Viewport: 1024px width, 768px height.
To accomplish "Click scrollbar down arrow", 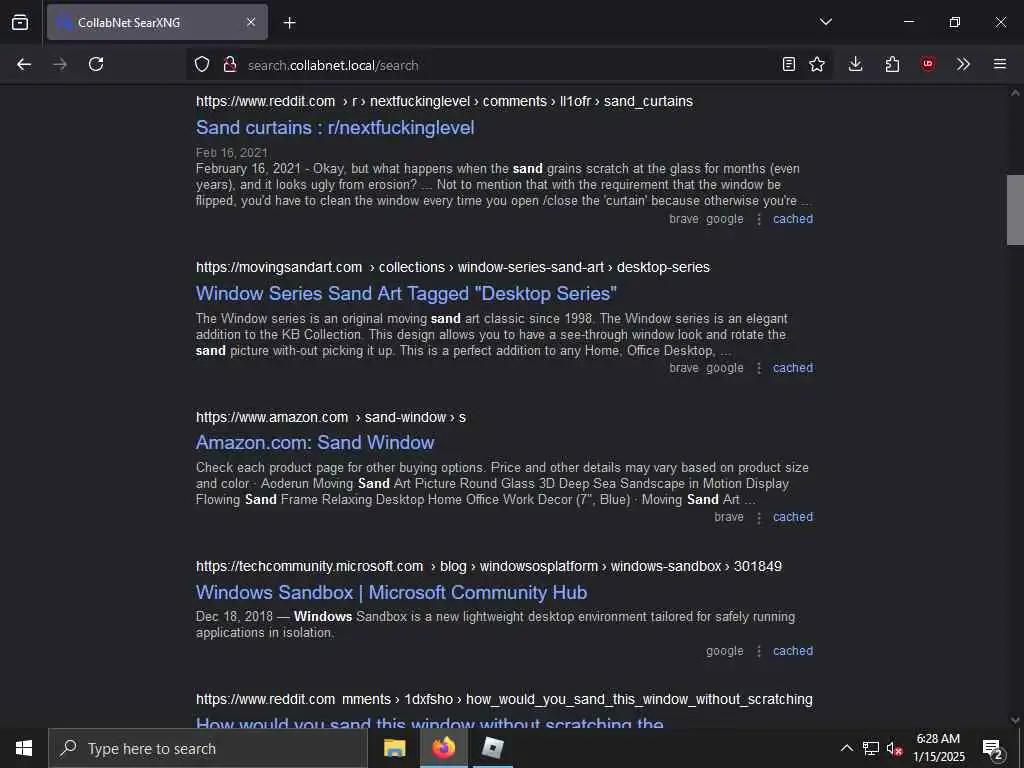I will [x=1015, y=720].
